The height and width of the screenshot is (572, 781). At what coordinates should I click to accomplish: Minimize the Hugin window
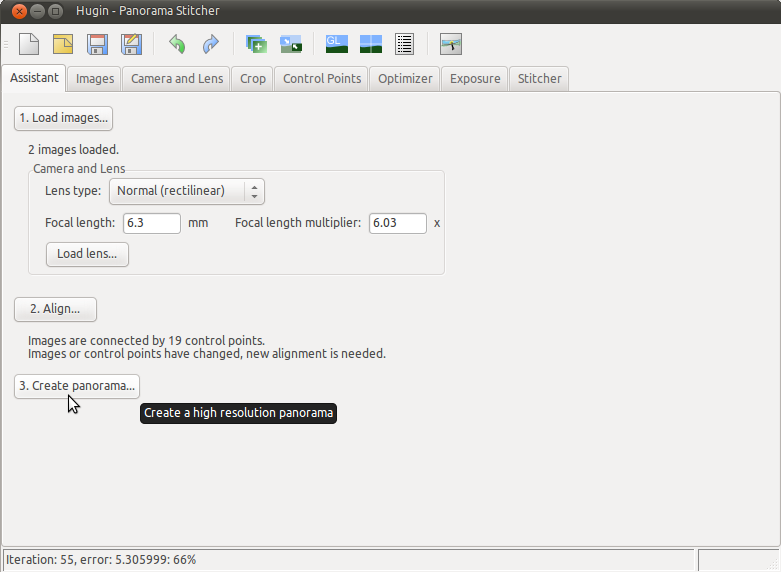37,11
